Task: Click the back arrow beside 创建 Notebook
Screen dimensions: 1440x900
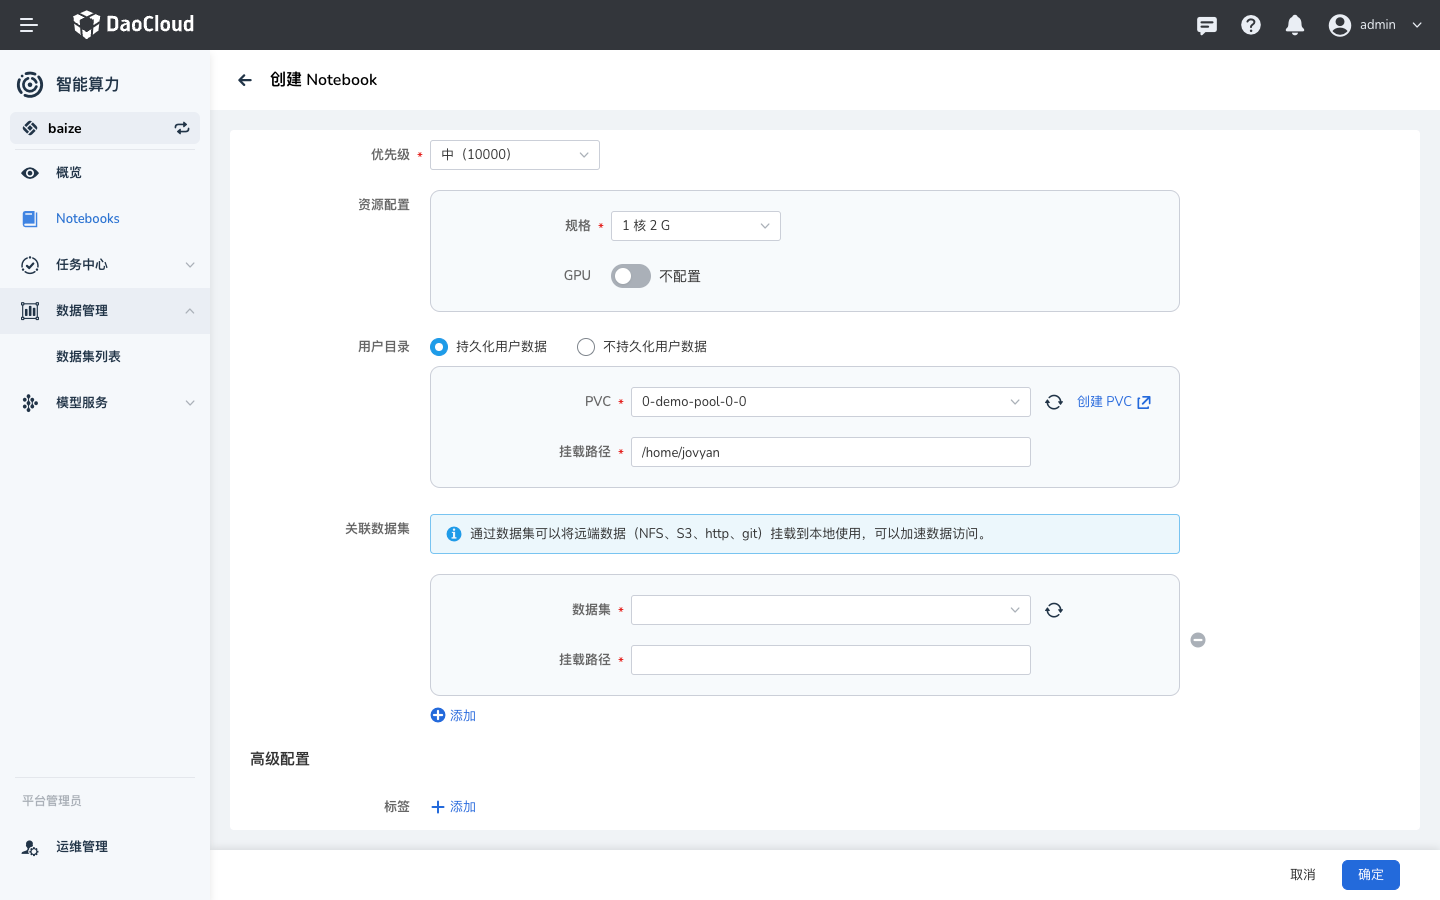Action: coord(245,80)
